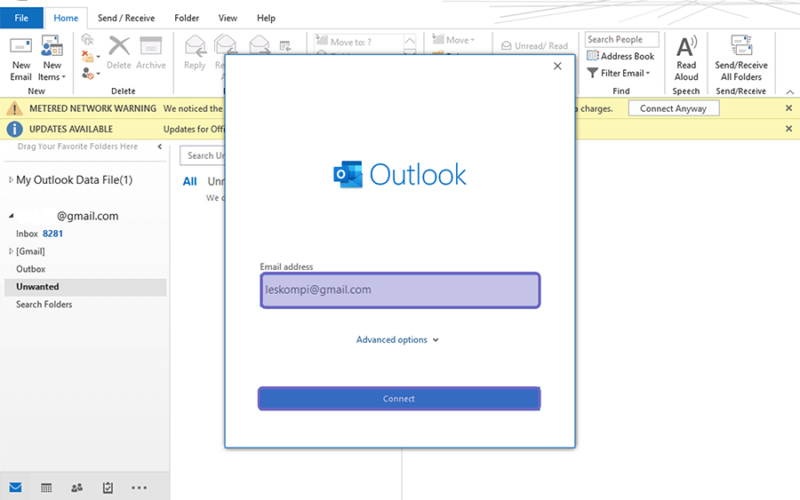Expand My Outlook Data File(1)
This screenshot has width=800, height=500.
coord(11,180)
